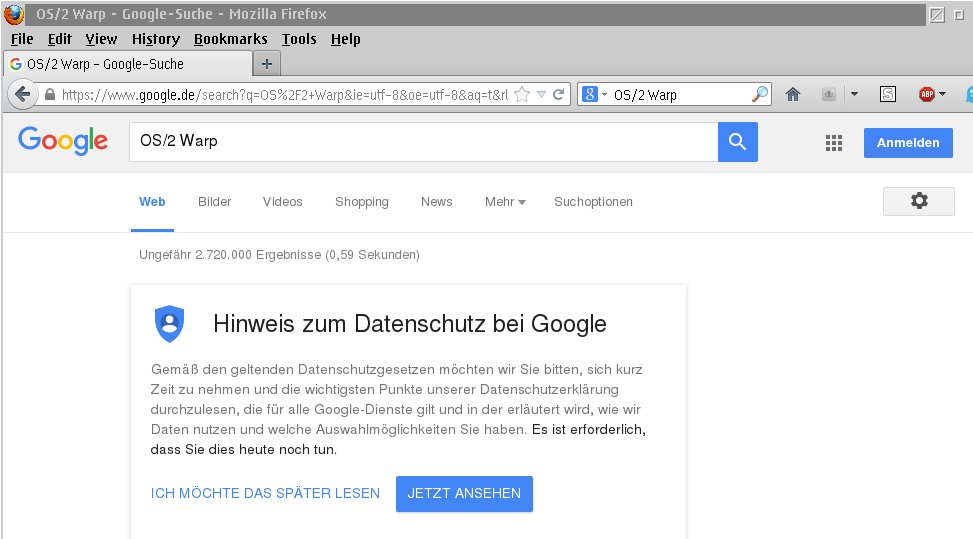Open the dropdown arrow next to downloads icon
The width and height of the screenshot is (973, 539).
(854, 94)
